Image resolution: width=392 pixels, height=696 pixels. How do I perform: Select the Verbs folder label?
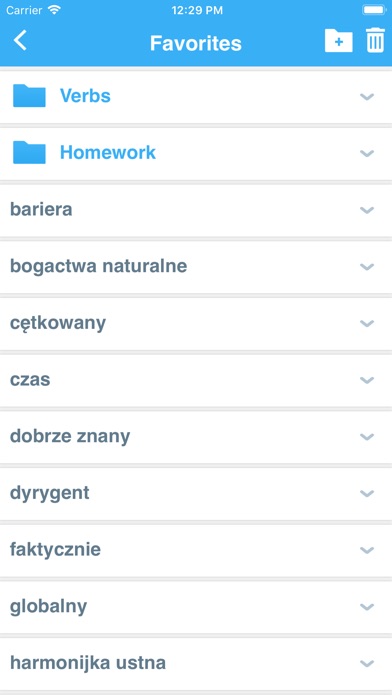[x=85, y=95]
